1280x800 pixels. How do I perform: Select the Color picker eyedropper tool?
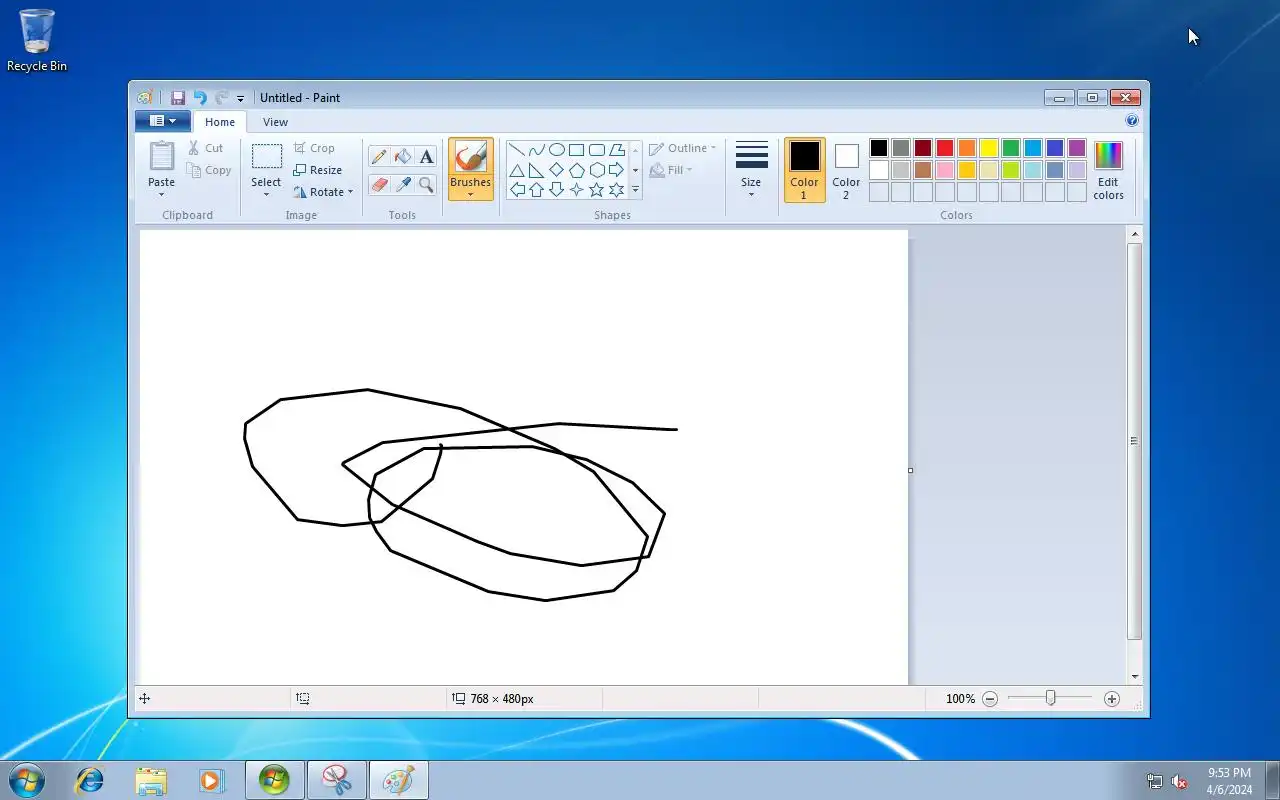coord(403,184)
